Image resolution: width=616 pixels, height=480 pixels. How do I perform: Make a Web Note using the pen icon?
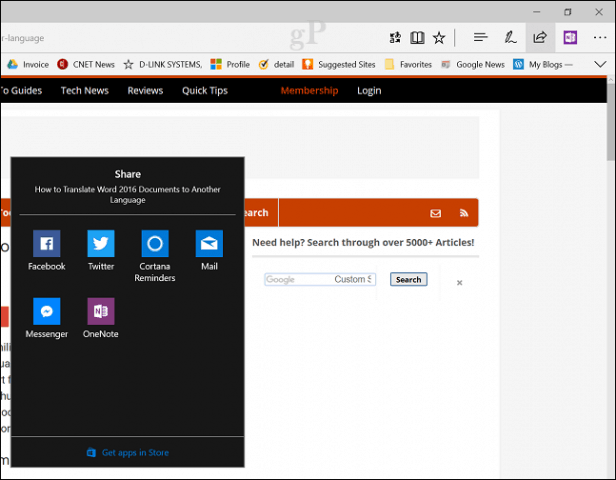coord(510,37)
